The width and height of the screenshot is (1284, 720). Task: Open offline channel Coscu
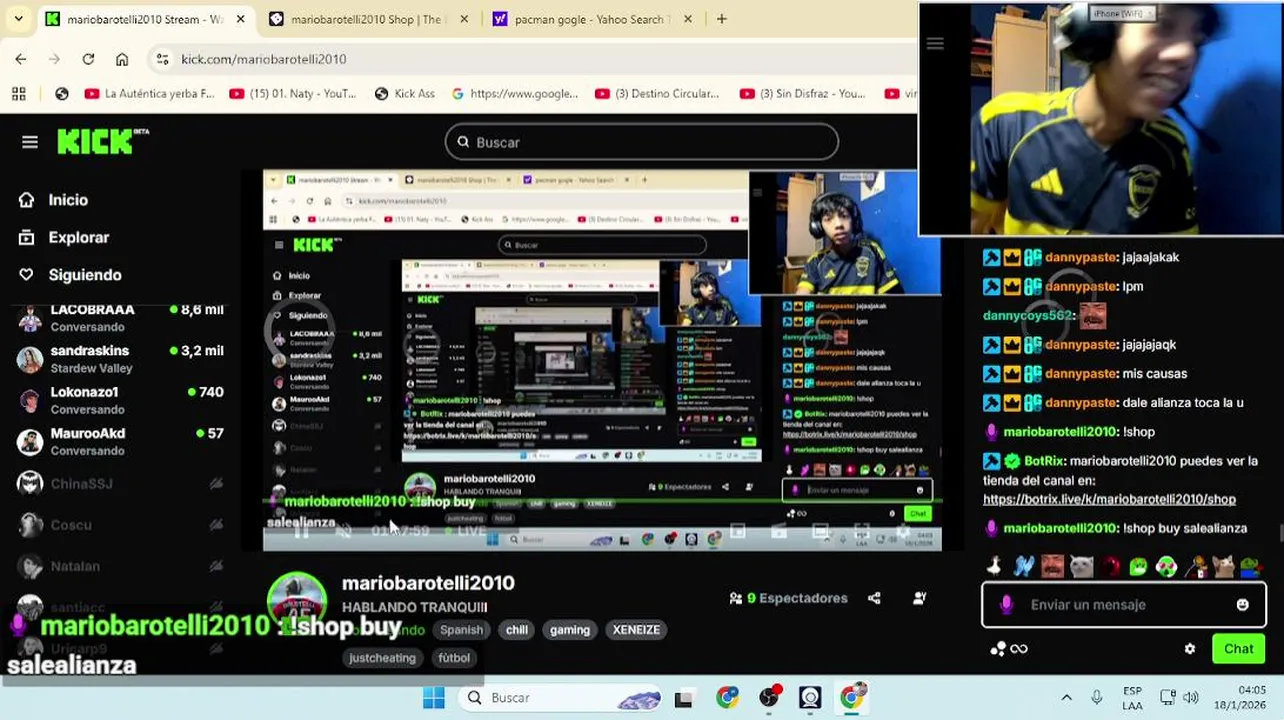(x=120, y=525)
